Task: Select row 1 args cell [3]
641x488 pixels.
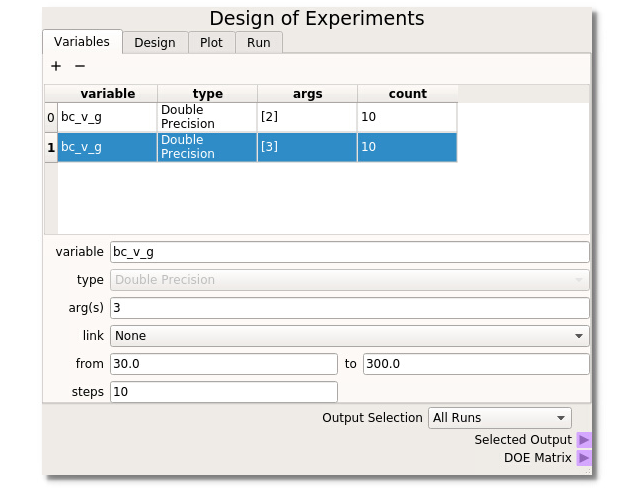Action: 306,147
